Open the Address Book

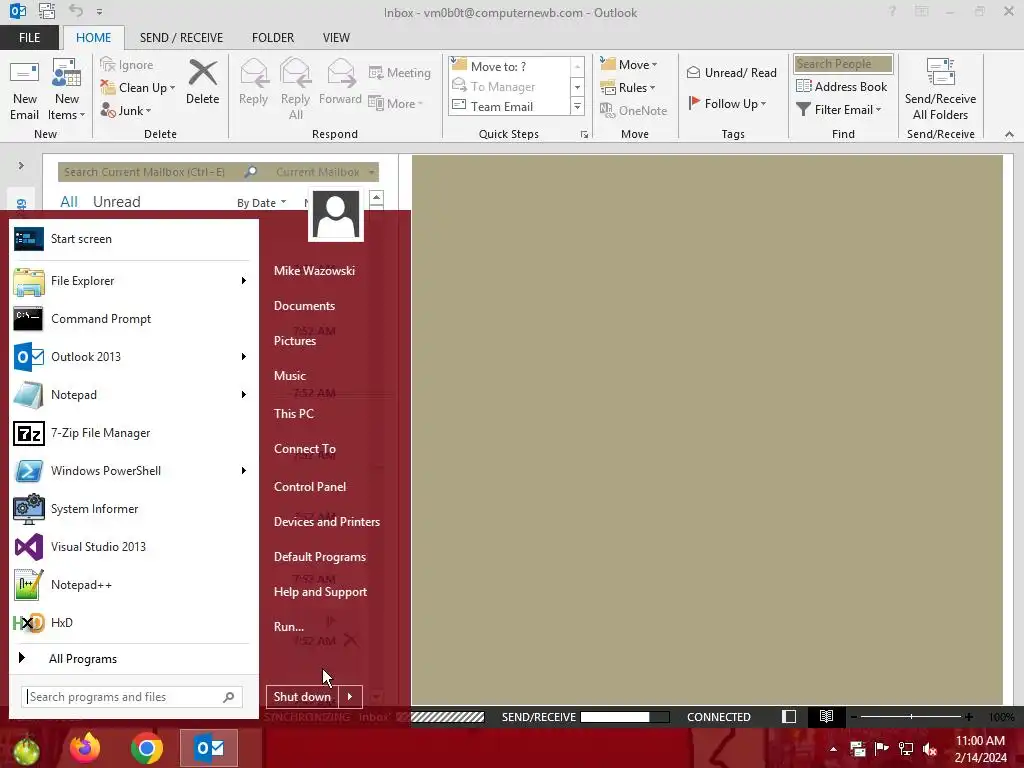click(x=841, y=86)
